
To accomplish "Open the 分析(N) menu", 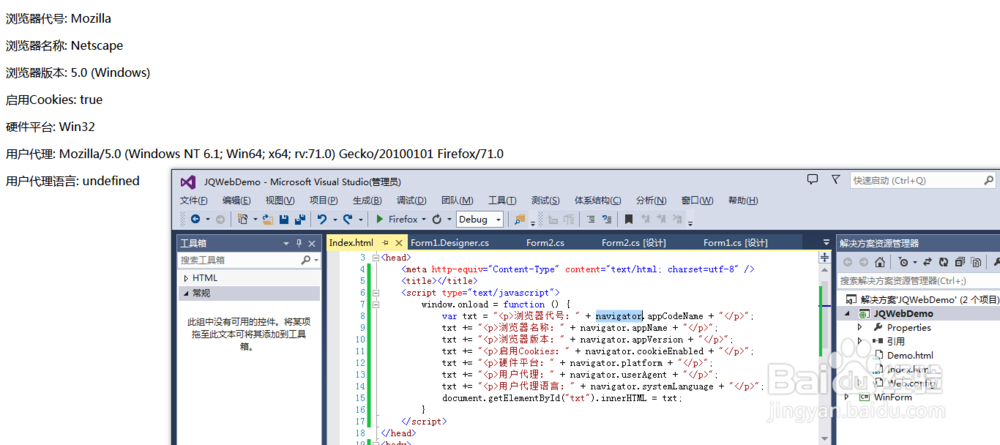I will click(x=651, y=200).
